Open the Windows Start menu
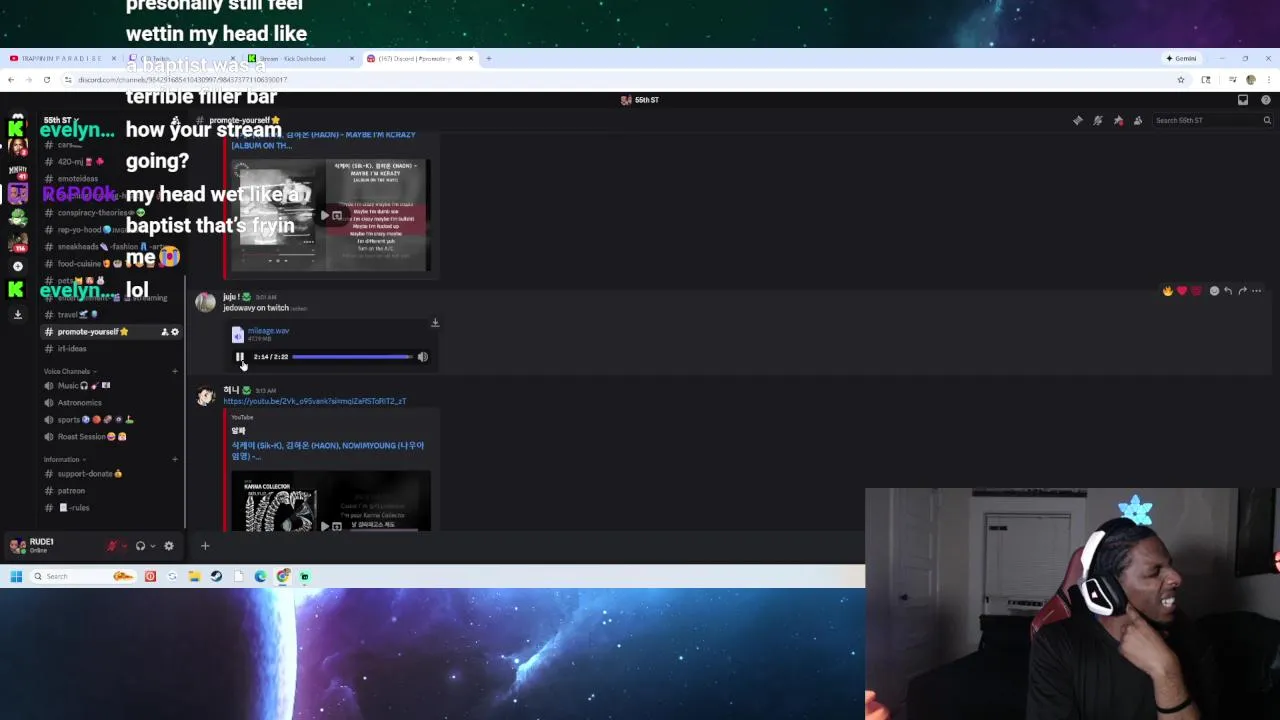The height and width of the screenshot is (720, 1280). pyautogui.click(x=16, y=576)
